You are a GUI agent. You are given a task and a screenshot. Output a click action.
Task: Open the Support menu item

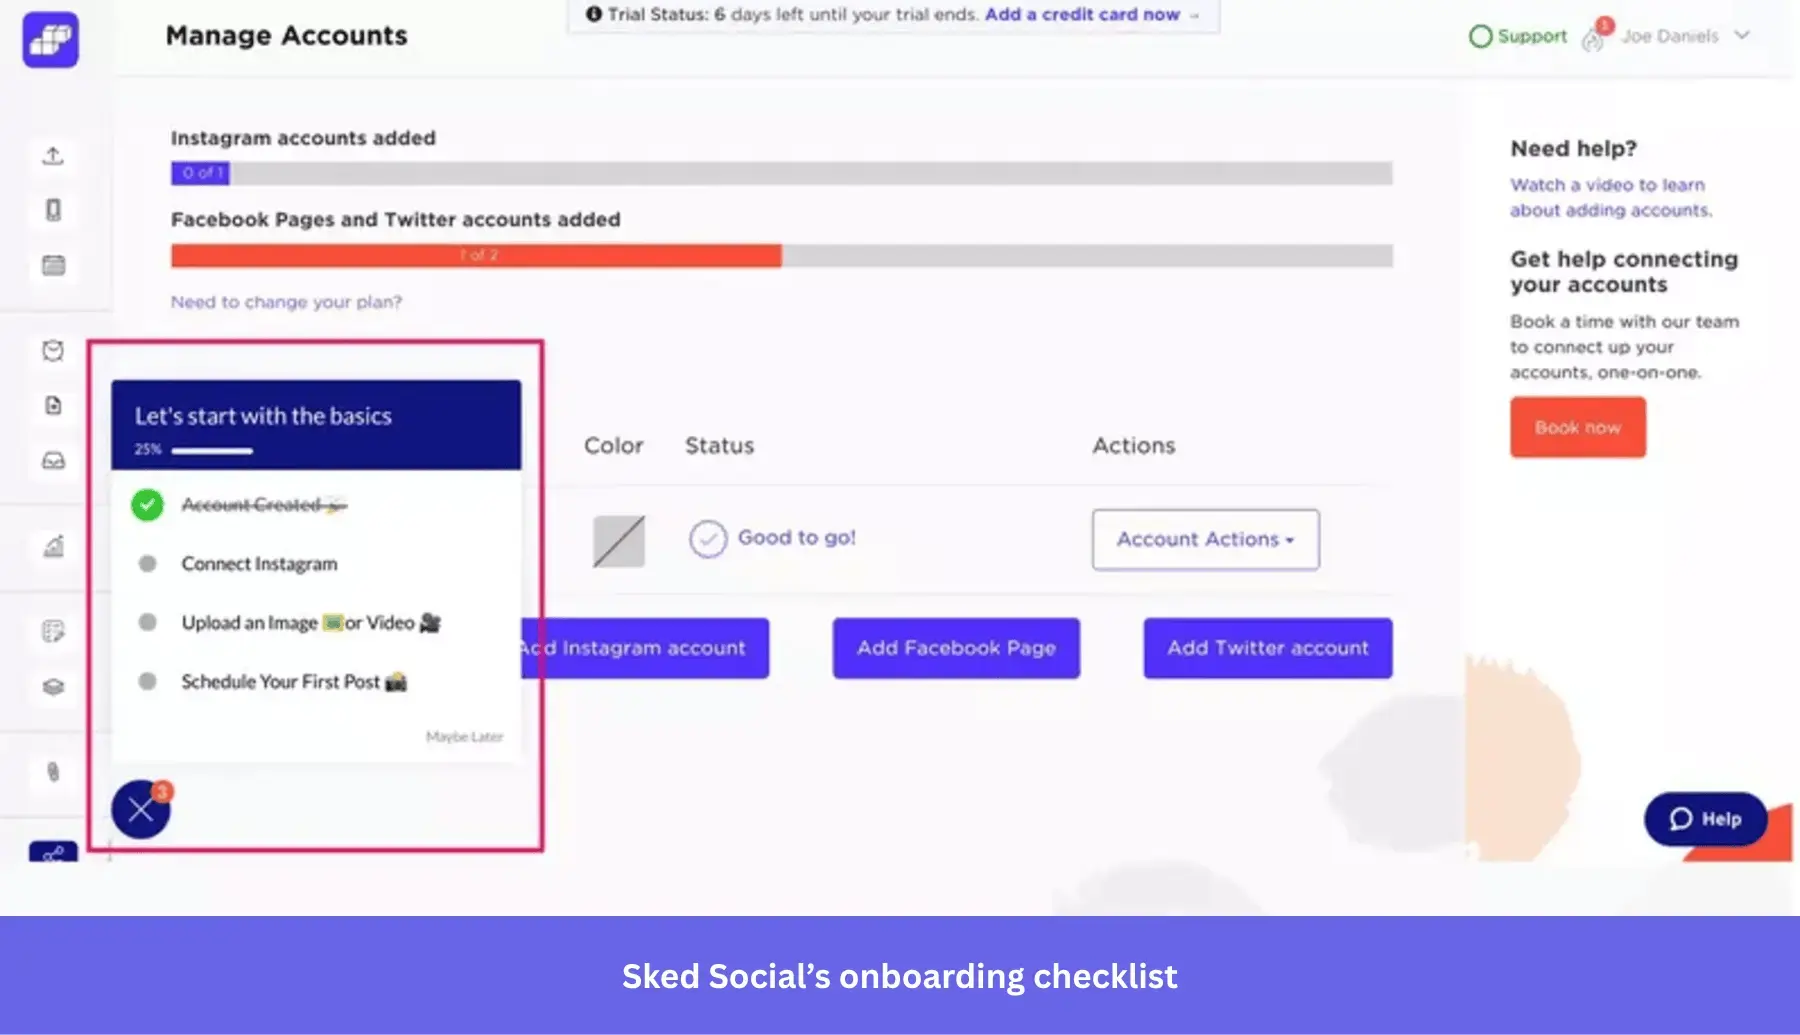tap(1518, 36)
